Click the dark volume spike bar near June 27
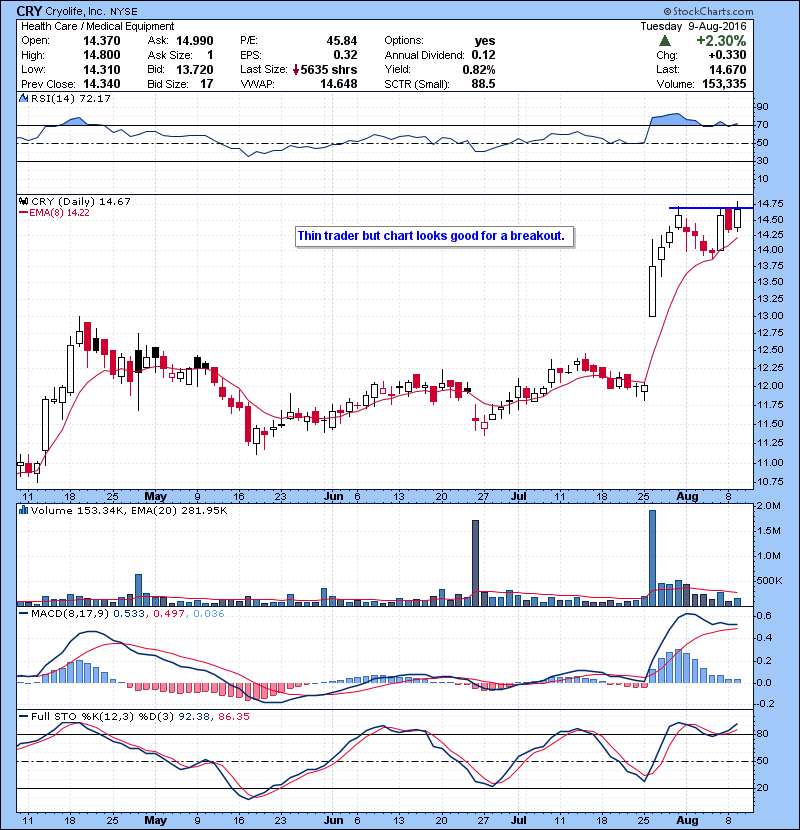 coord(475,563)
